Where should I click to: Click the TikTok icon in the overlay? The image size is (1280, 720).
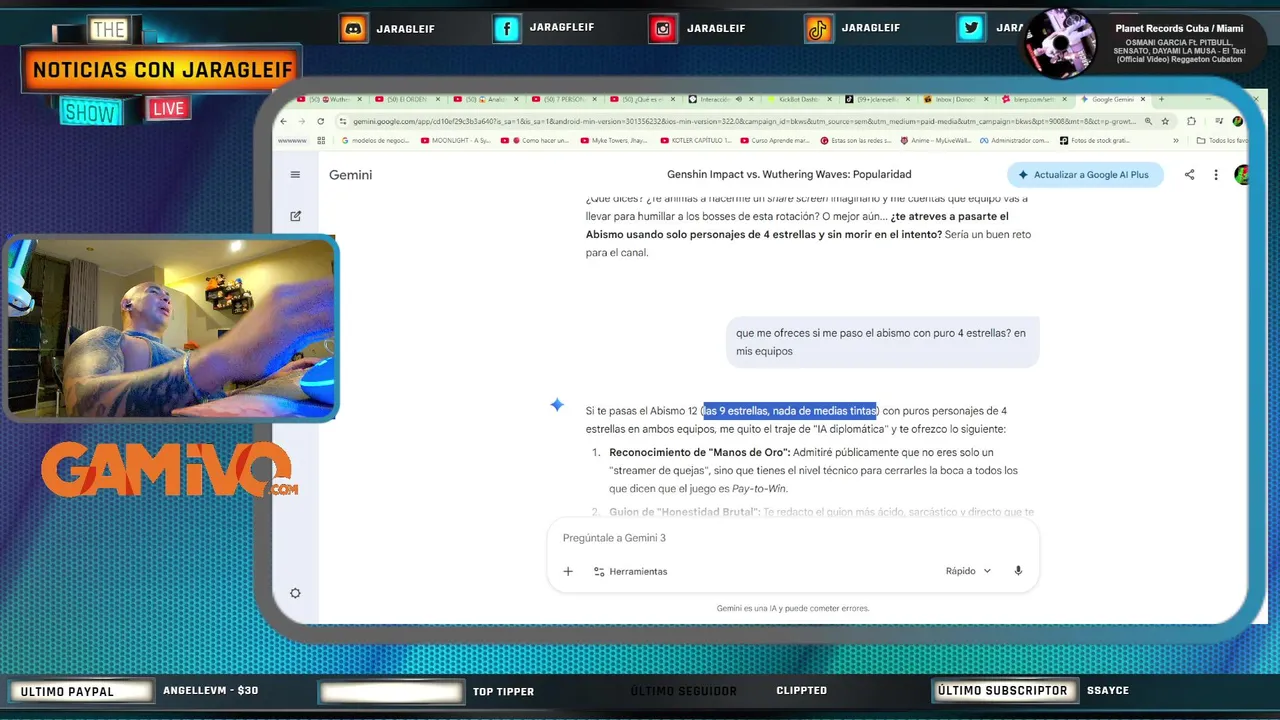coord(818,29)
